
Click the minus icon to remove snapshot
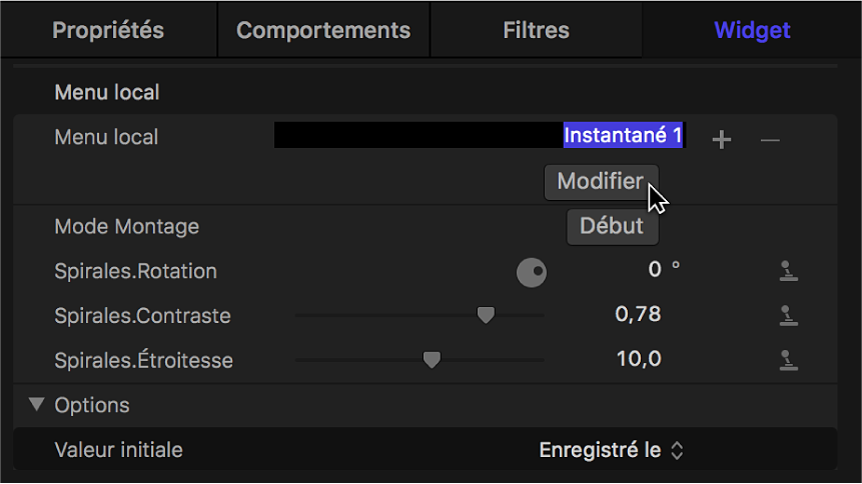770,140
